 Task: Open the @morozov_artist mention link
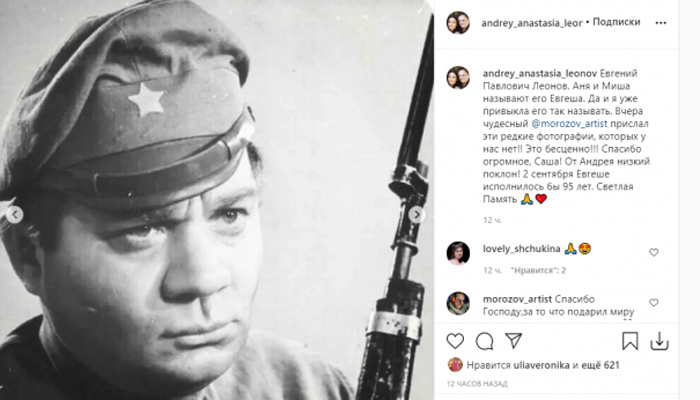(x=569, y=123)
